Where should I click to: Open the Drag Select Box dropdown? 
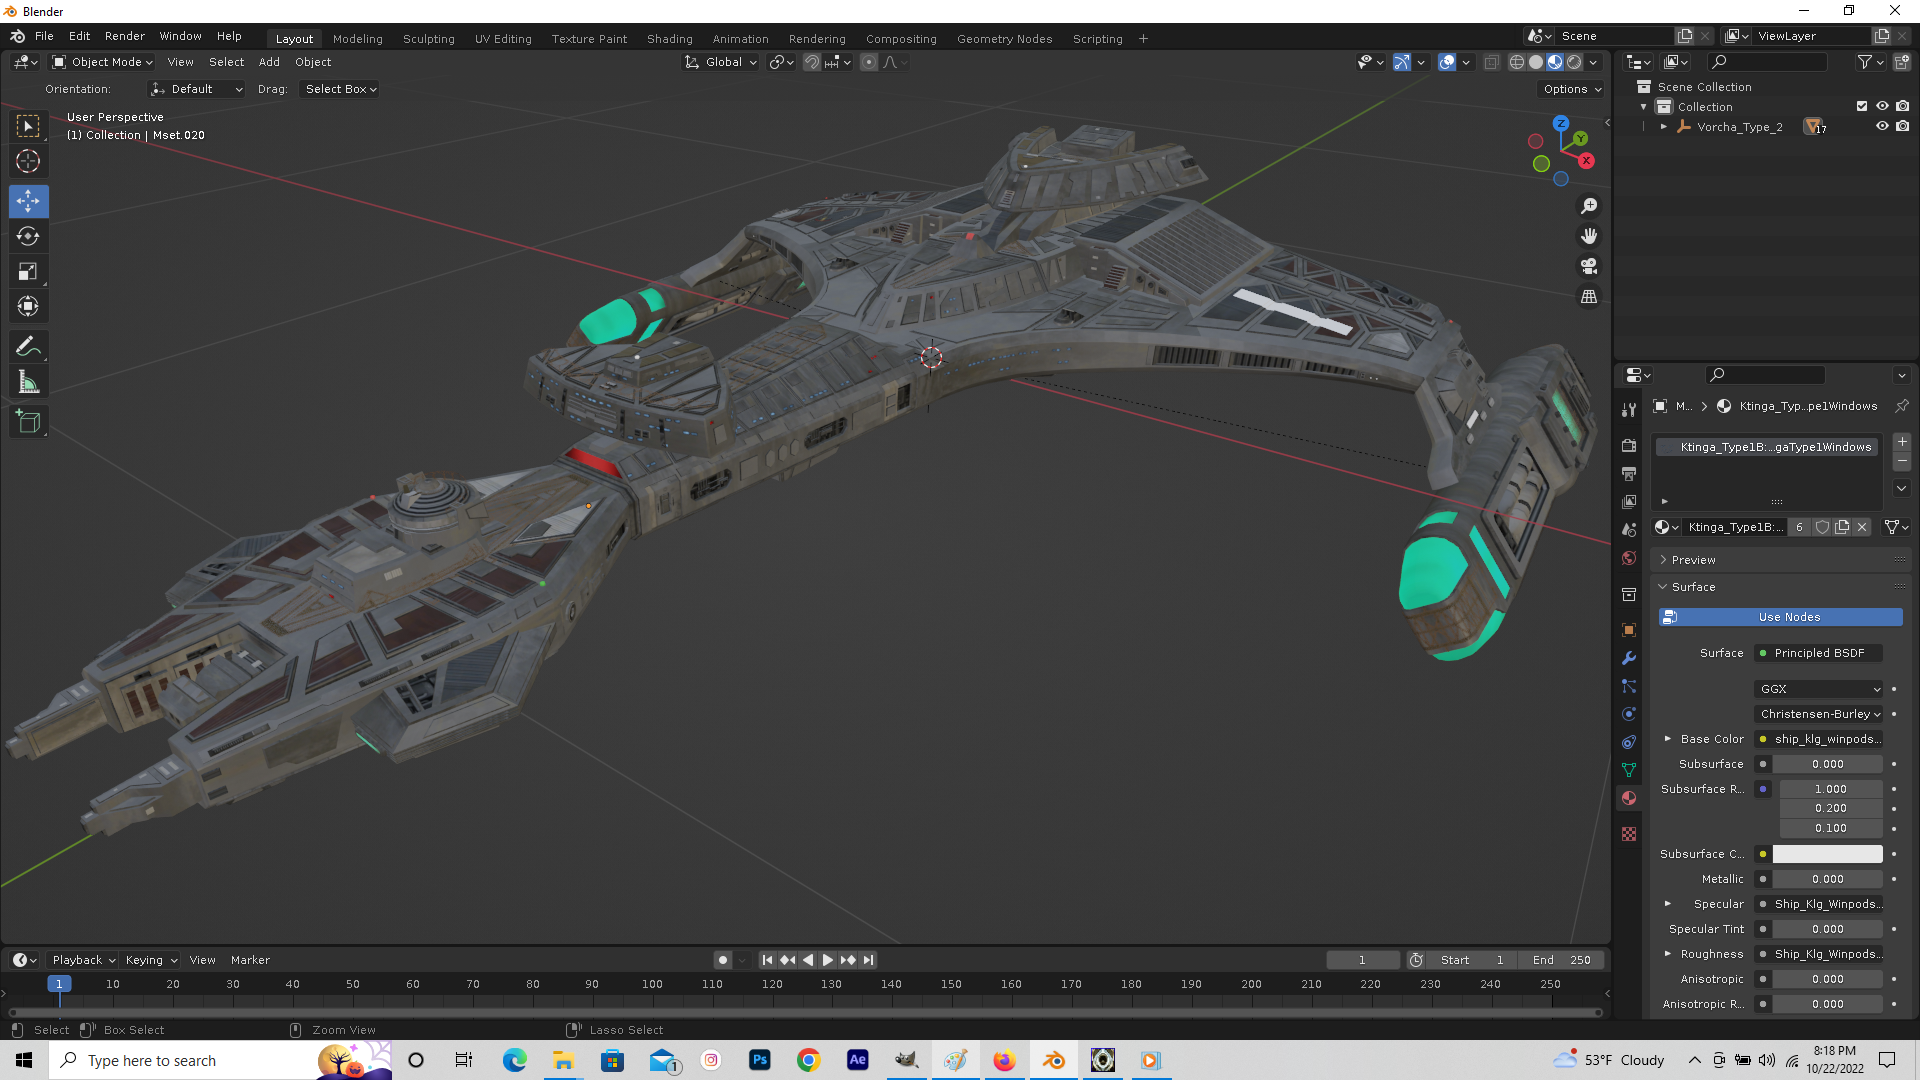pos(340,89)
